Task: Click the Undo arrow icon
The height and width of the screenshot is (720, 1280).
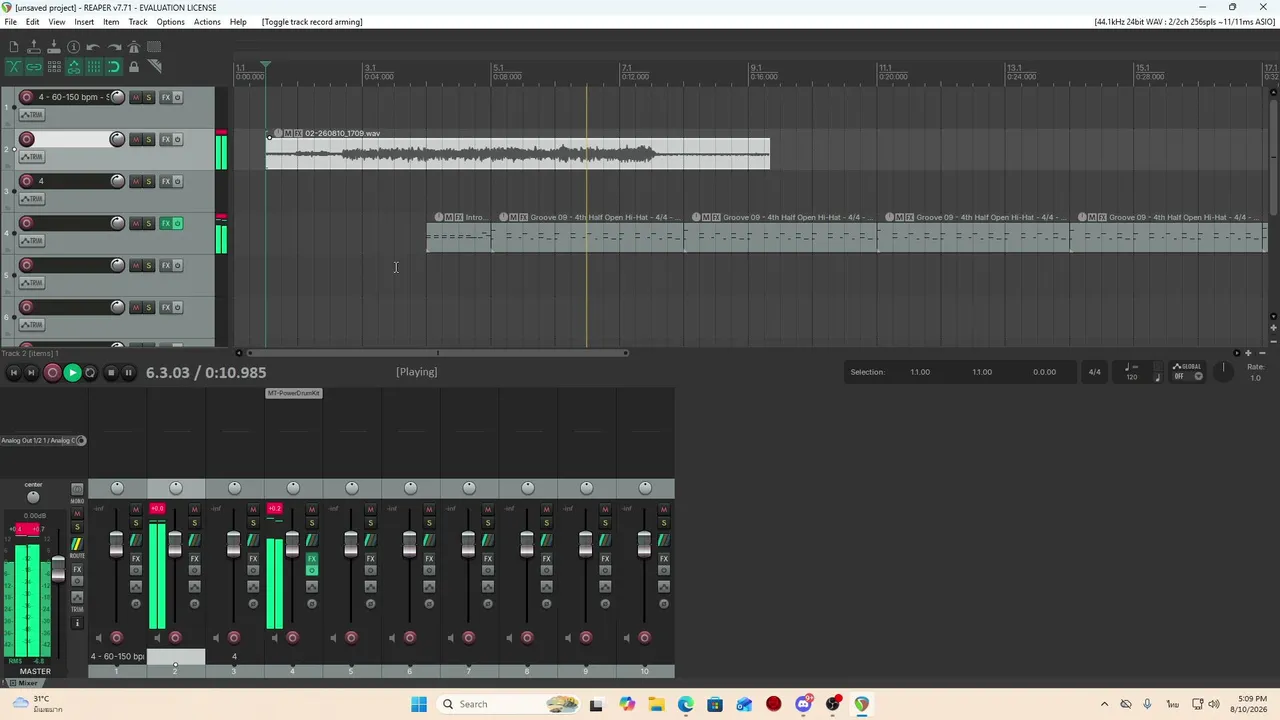Action: (94, 47)
